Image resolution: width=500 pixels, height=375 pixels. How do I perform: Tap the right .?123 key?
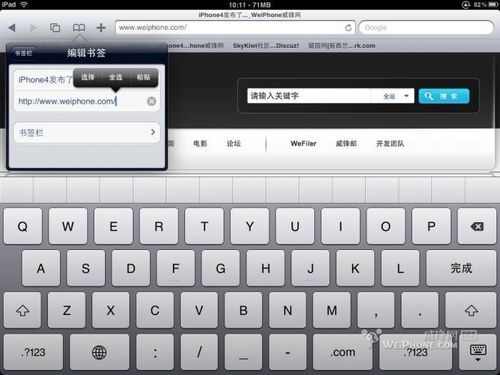pos(415,352)
